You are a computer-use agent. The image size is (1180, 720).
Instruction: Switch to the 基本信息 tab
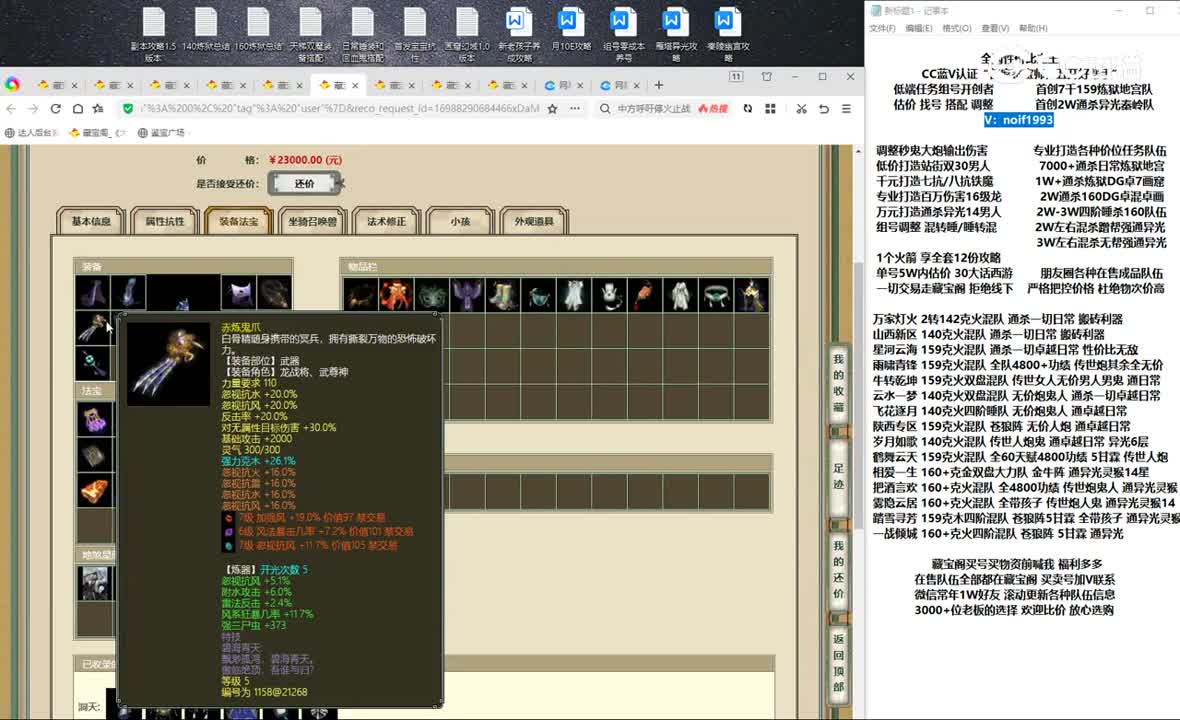pyautogui.click(x=91, y=221)
